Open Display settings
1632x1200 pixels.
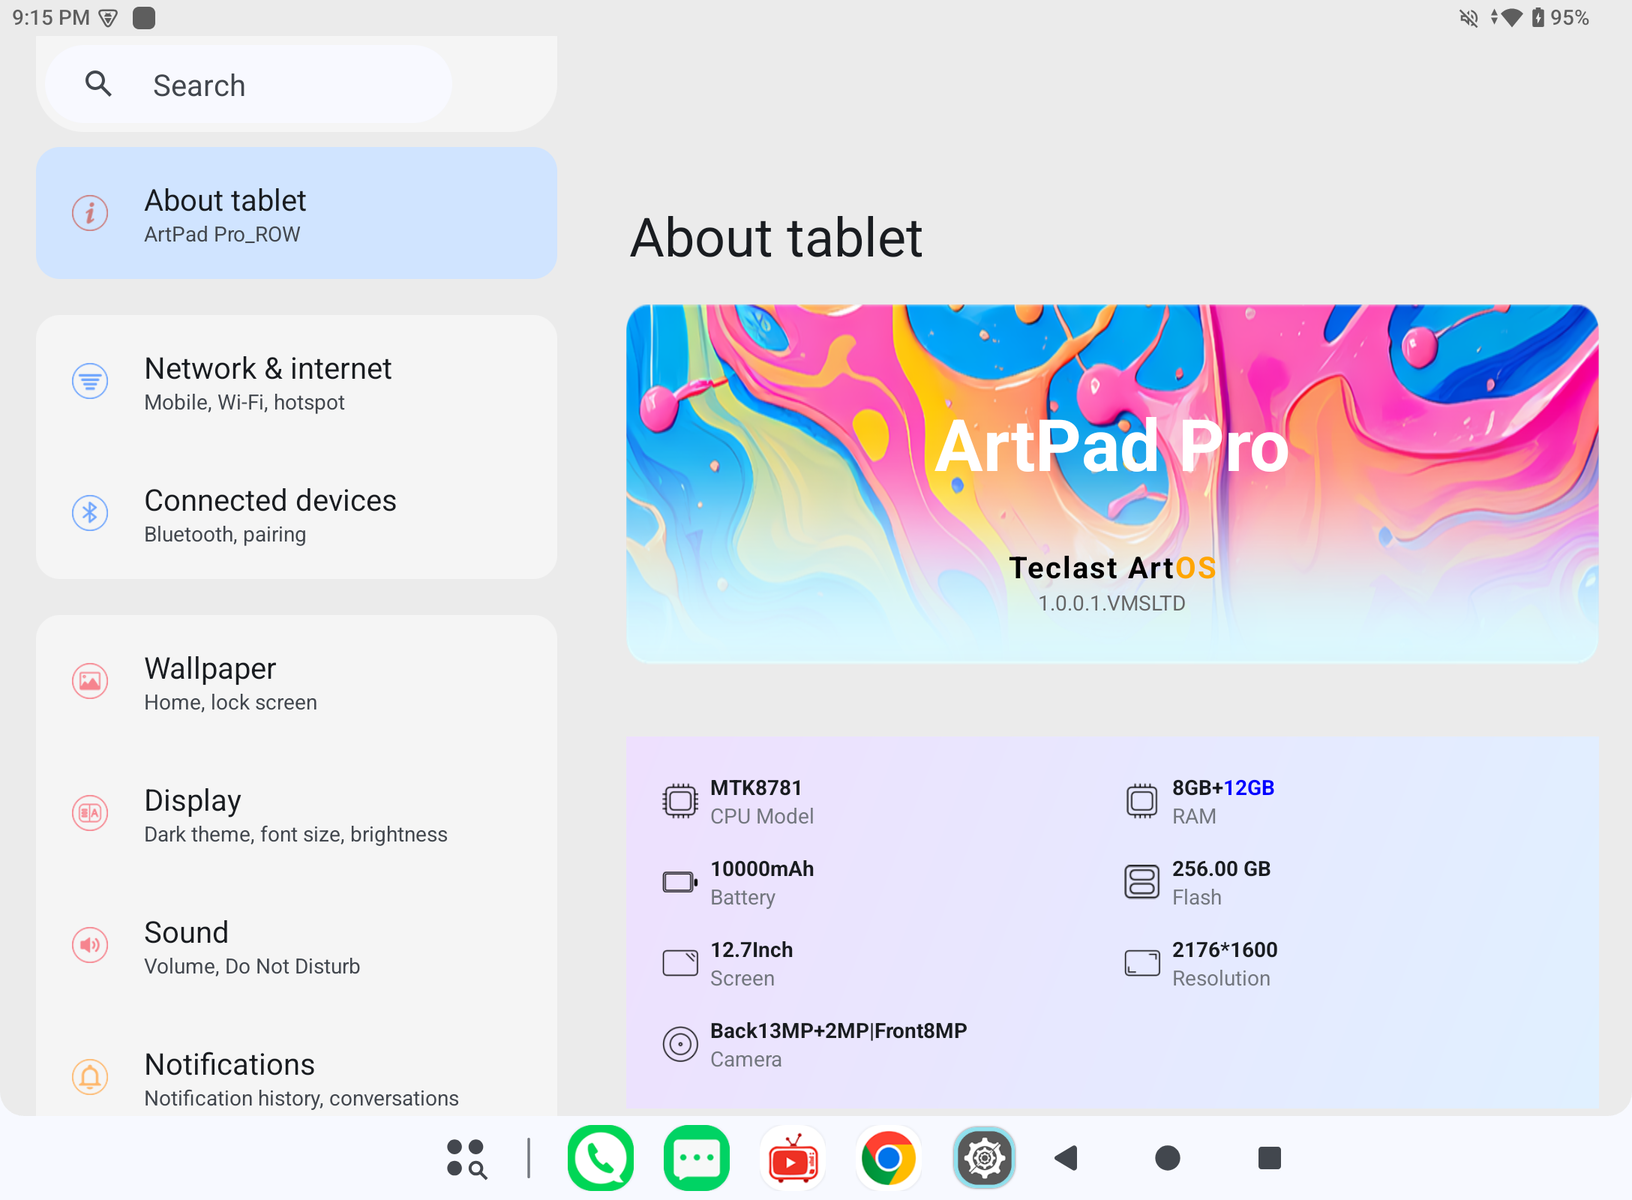(x=296, y=814)
